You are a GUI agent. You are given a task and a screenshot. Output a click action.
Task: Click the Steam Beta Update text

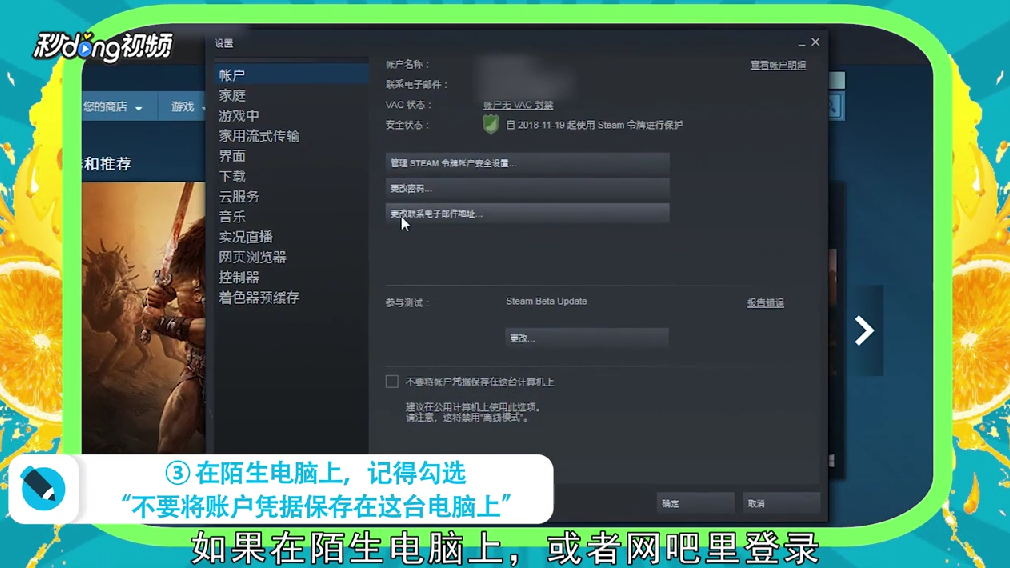coord(546,301)
